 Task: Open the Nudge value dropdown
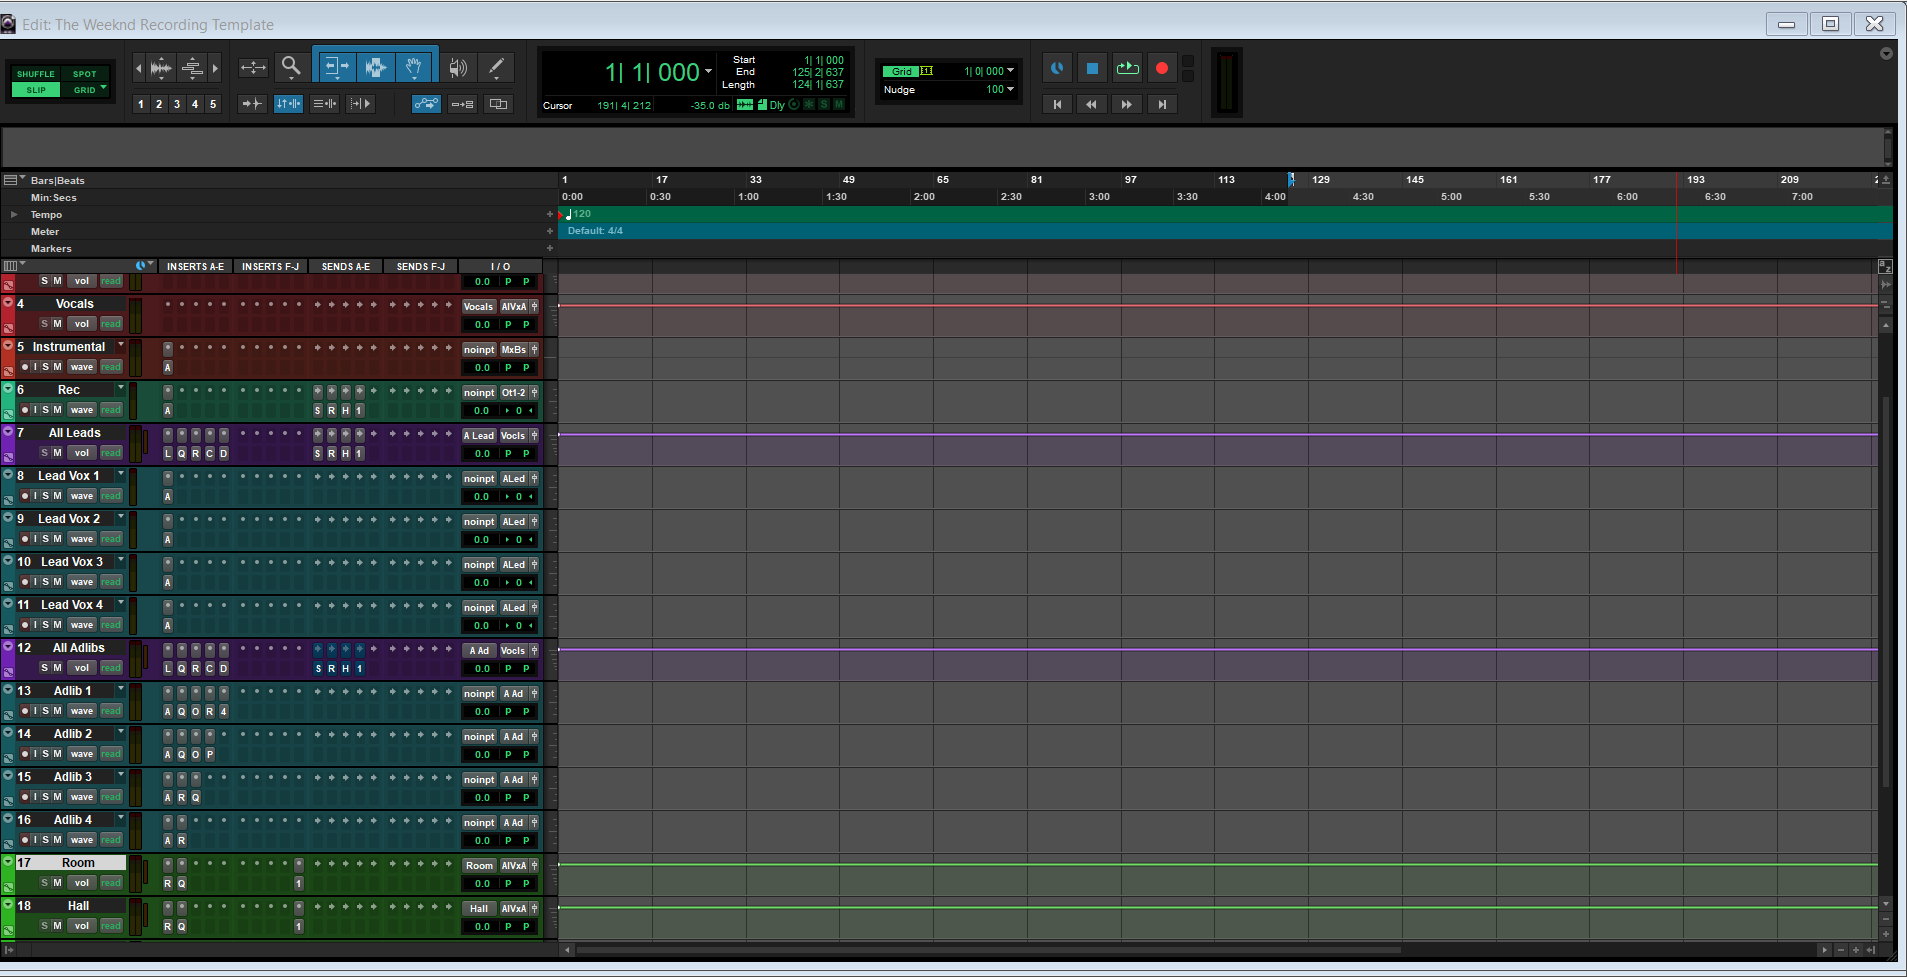point(1011,89)
